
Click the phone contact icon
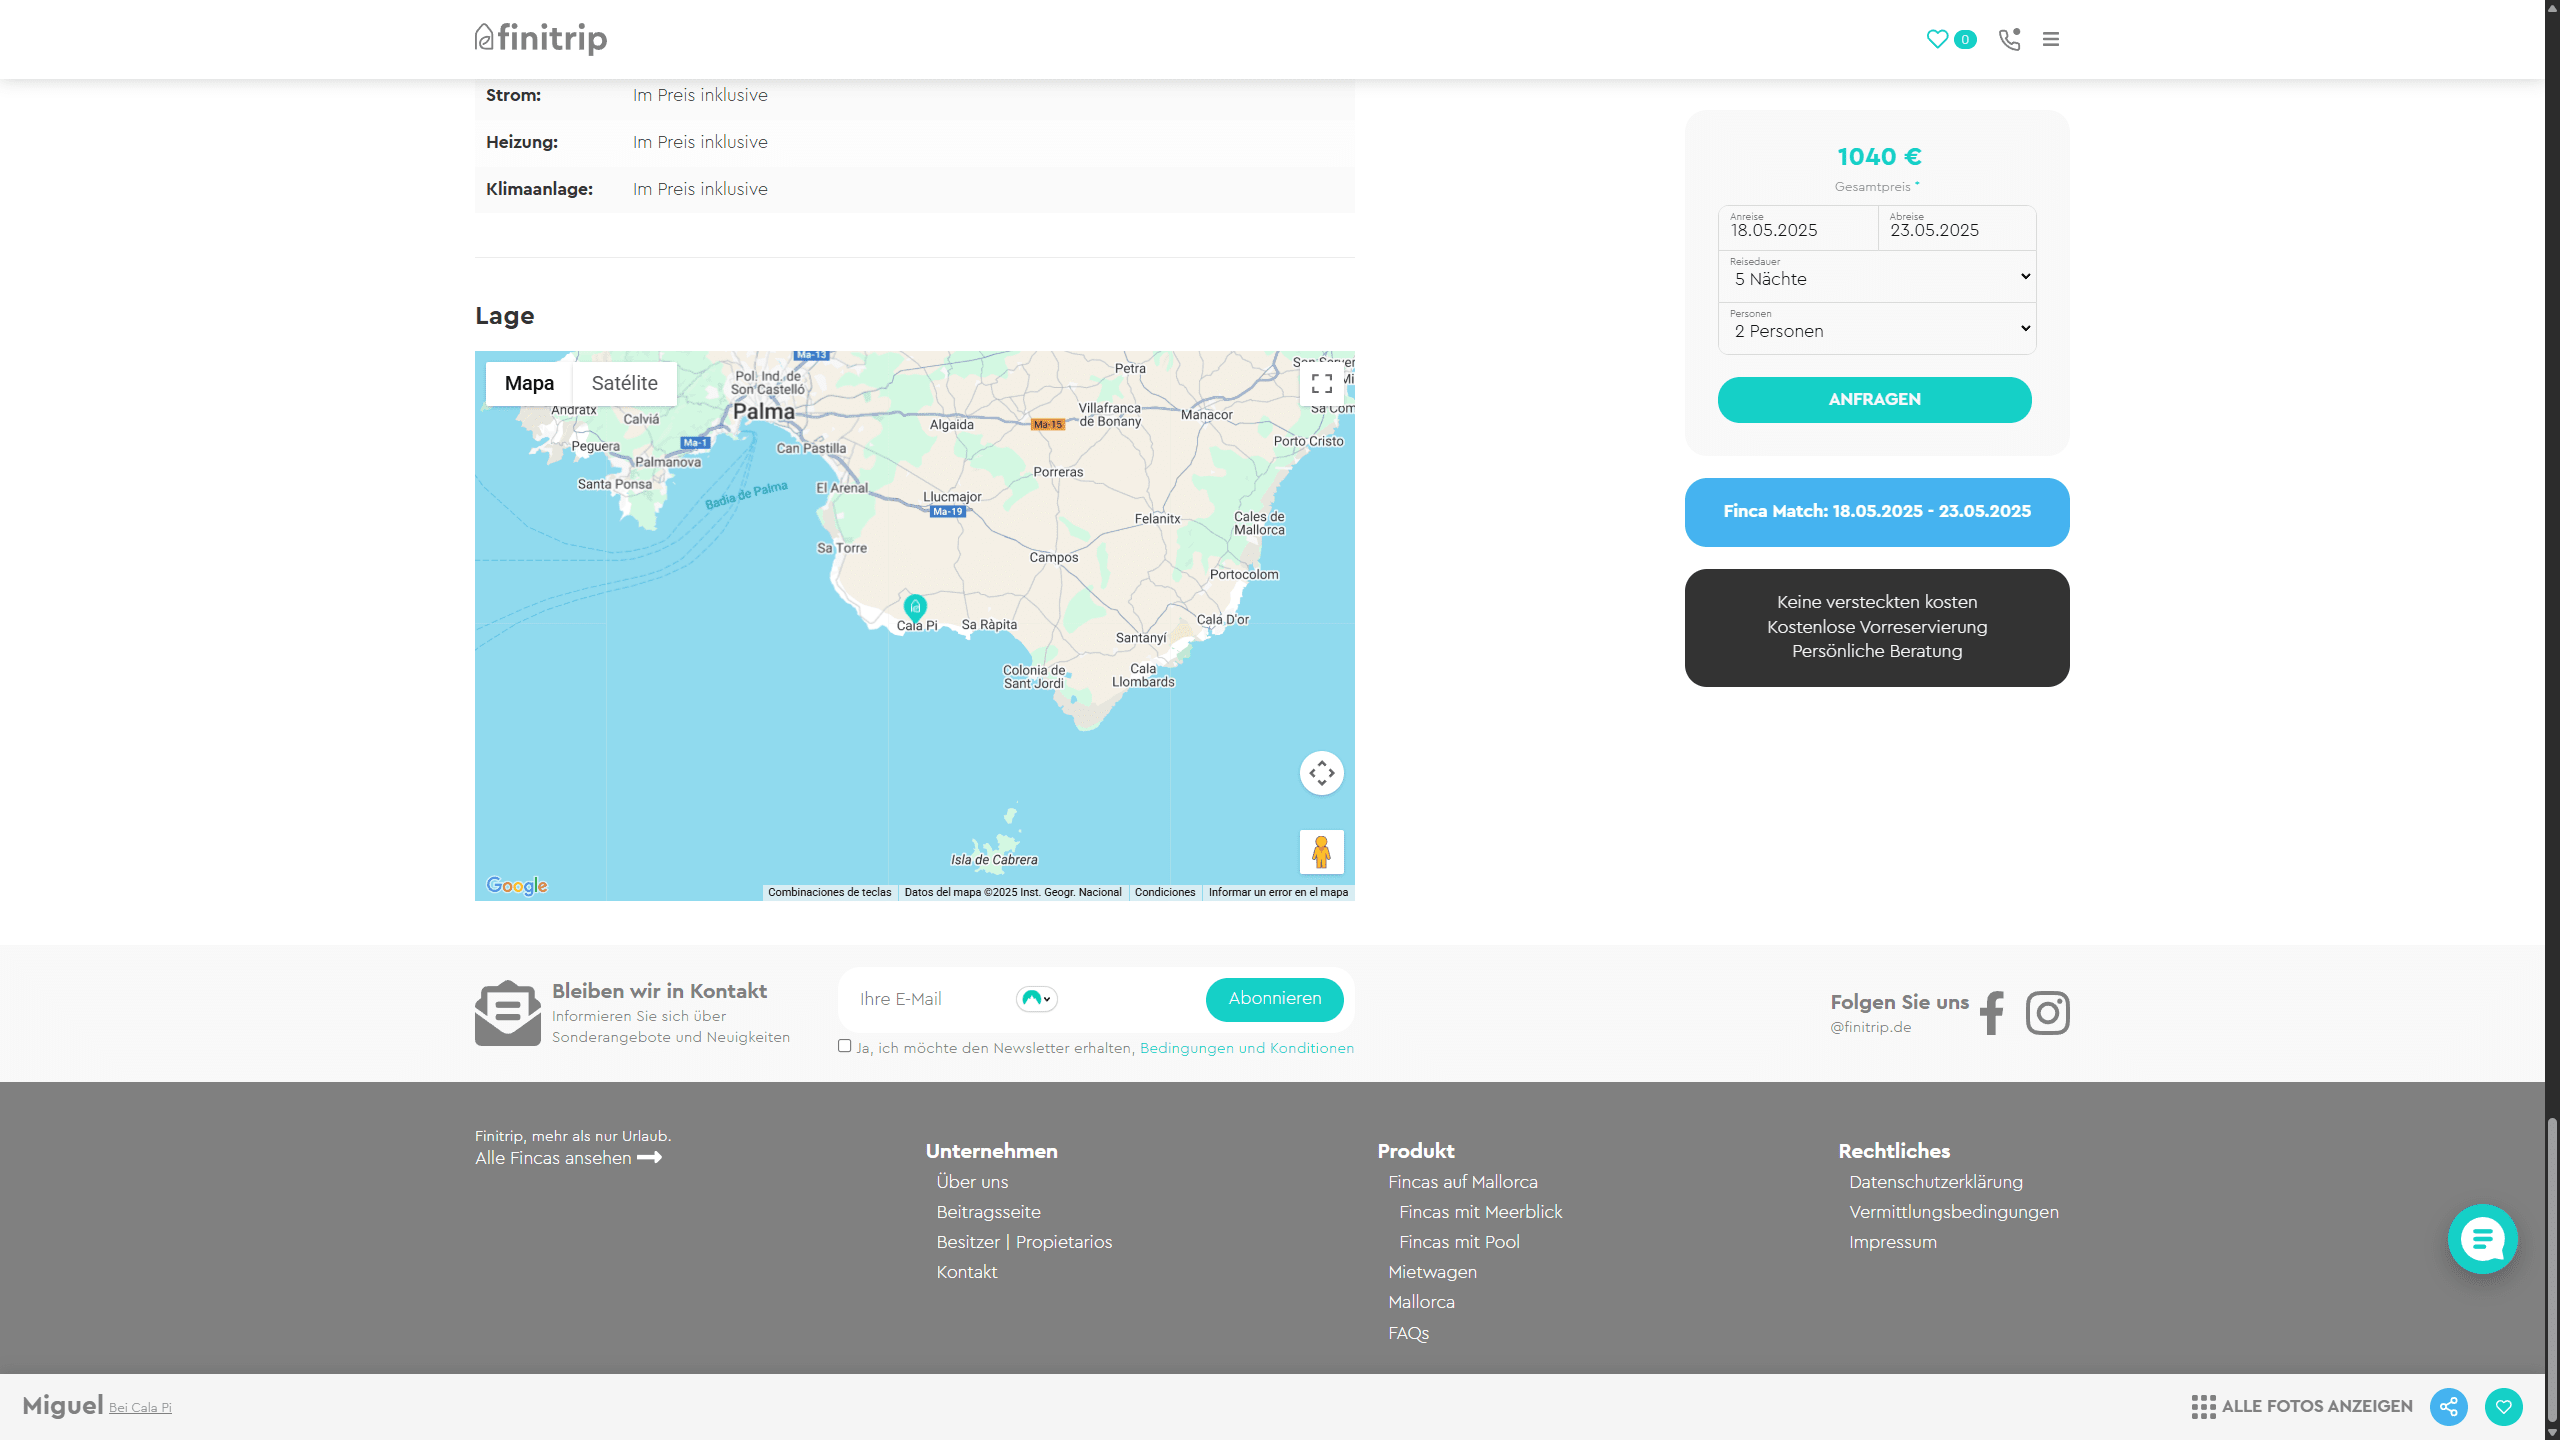2009,39
